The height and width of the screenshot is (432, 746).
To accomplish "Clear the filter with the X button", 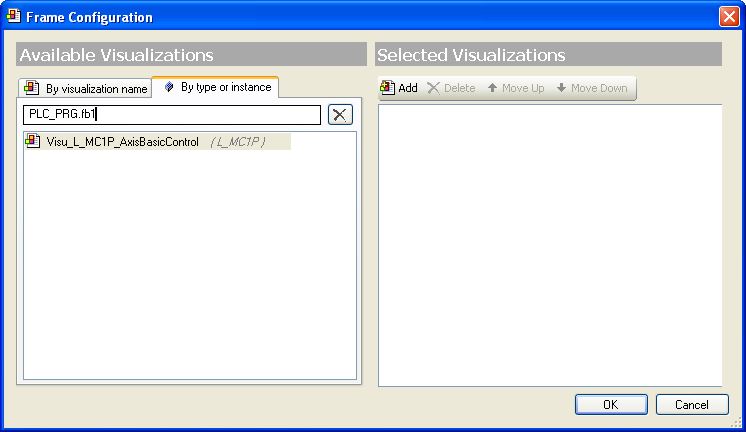I will click(340, 115).
